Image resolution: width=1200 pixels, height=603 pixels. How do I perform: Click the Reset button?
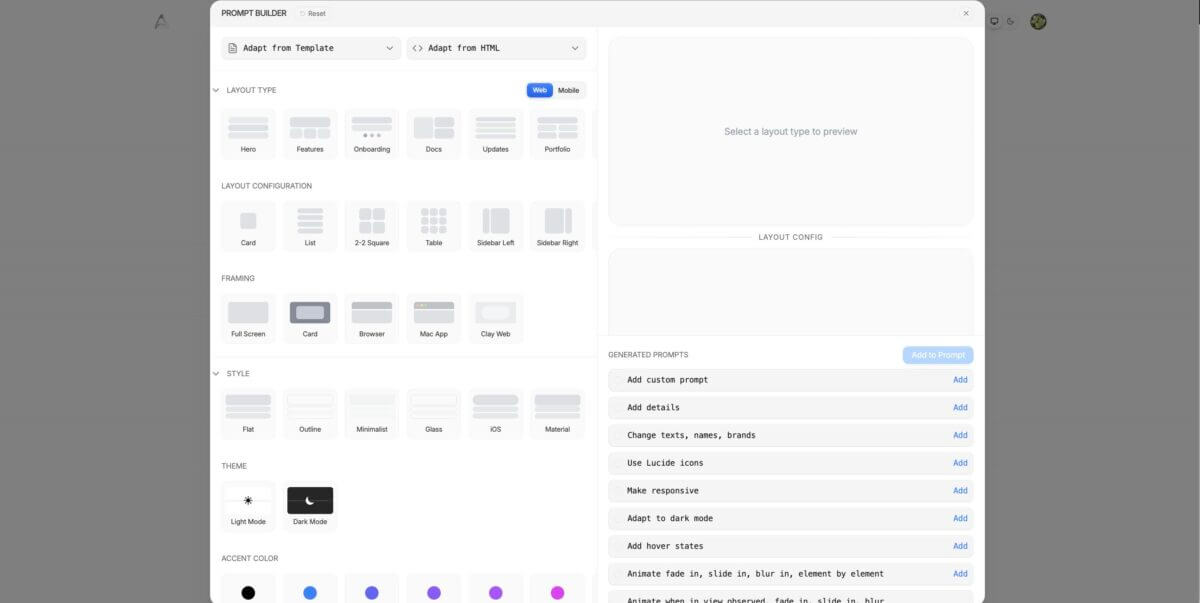313,14
